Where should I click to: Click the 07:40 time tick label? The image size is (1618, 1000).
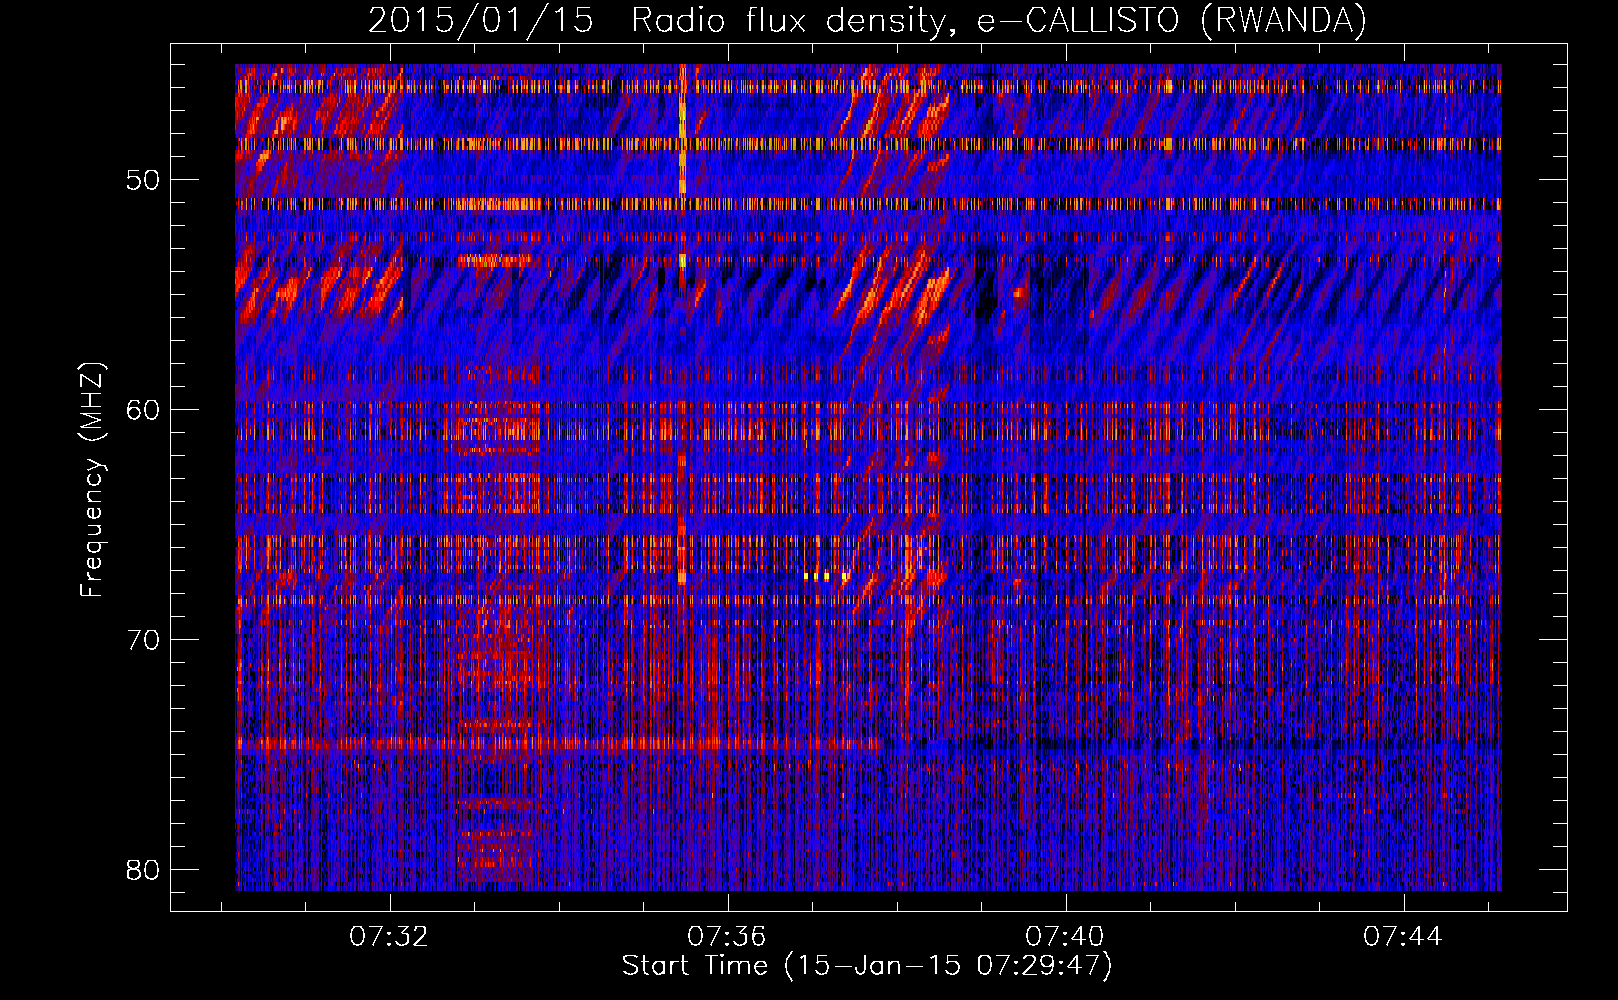1065,937
